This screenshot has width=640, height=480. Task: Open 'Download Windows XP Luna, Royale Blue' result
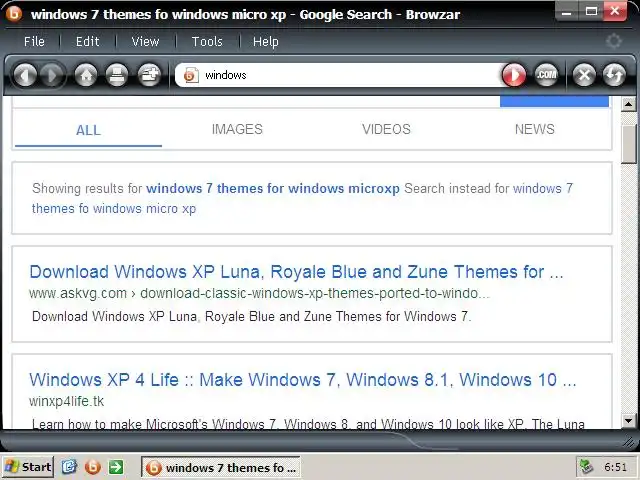(x=296, y=272)
